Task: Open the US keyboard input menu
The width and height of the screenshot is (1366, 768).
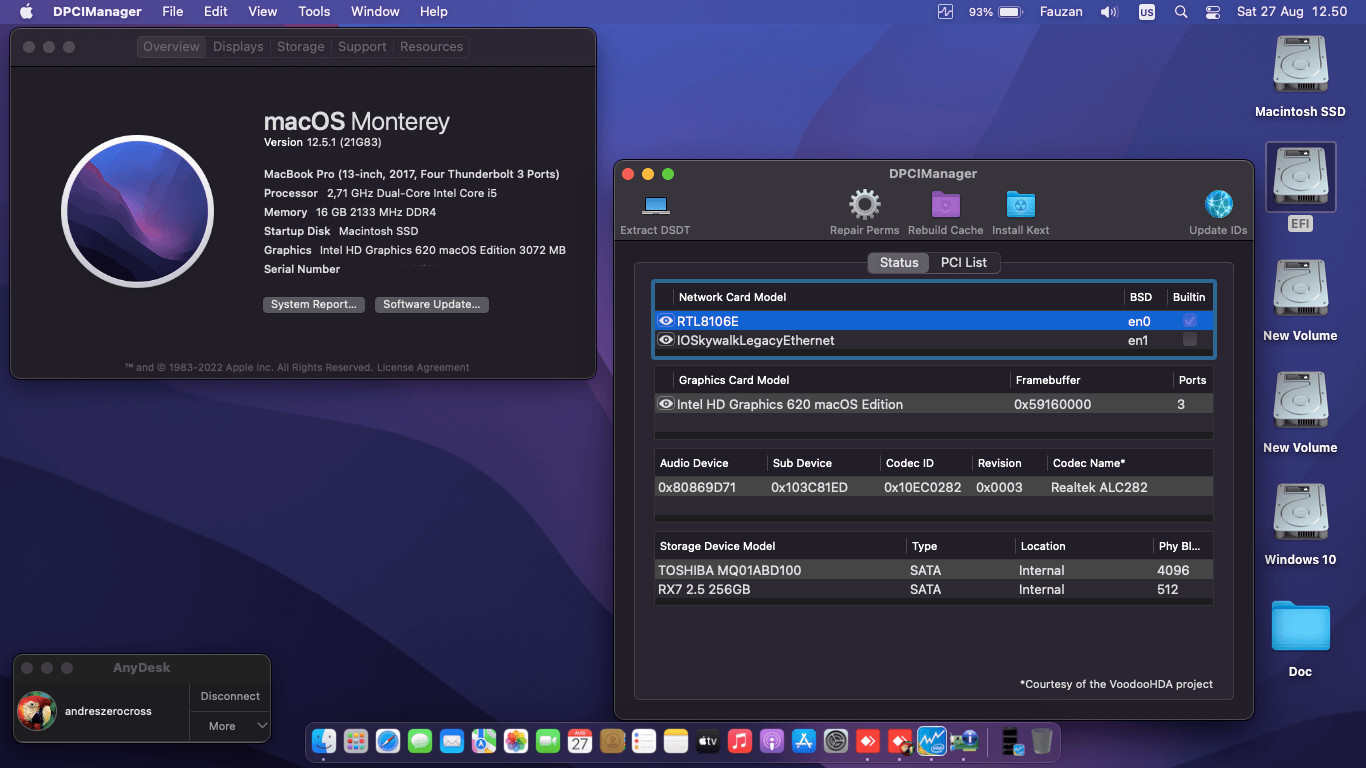Action: pos(1147,12)
